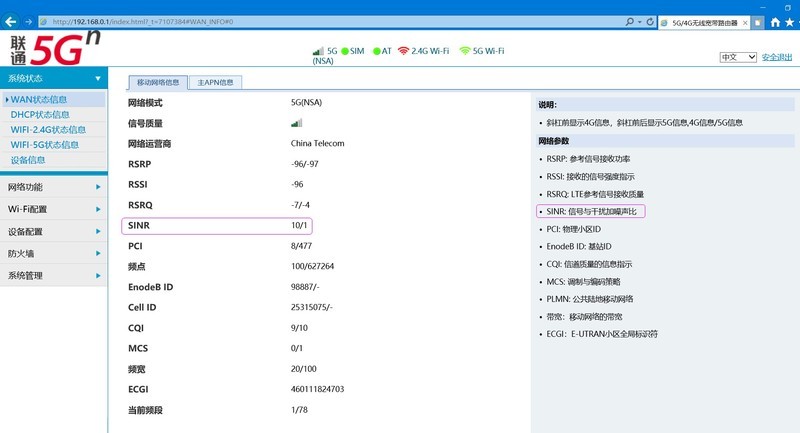The image size is (800, 433).
Task: Click the RSRP value -96/-97
Action: coord(305,164)
